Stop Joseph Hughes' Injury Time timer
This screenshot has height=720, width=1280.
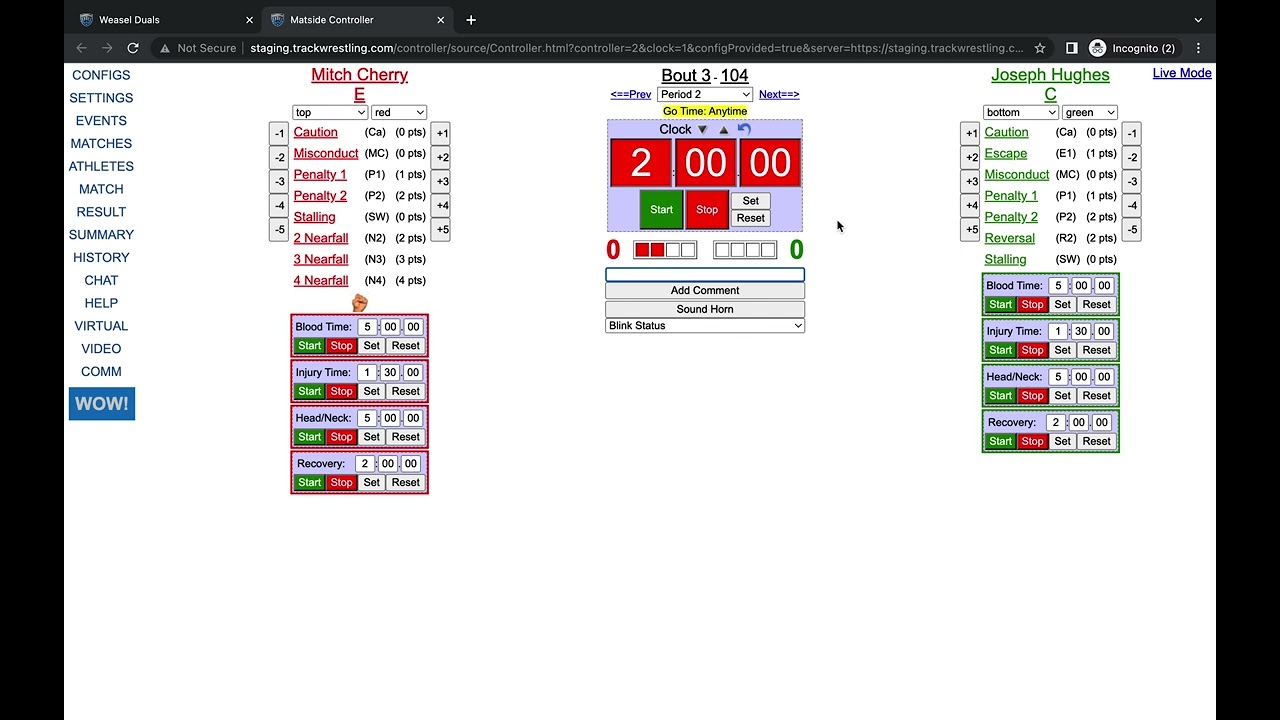pyautogui.click(x=1032, y=350)
